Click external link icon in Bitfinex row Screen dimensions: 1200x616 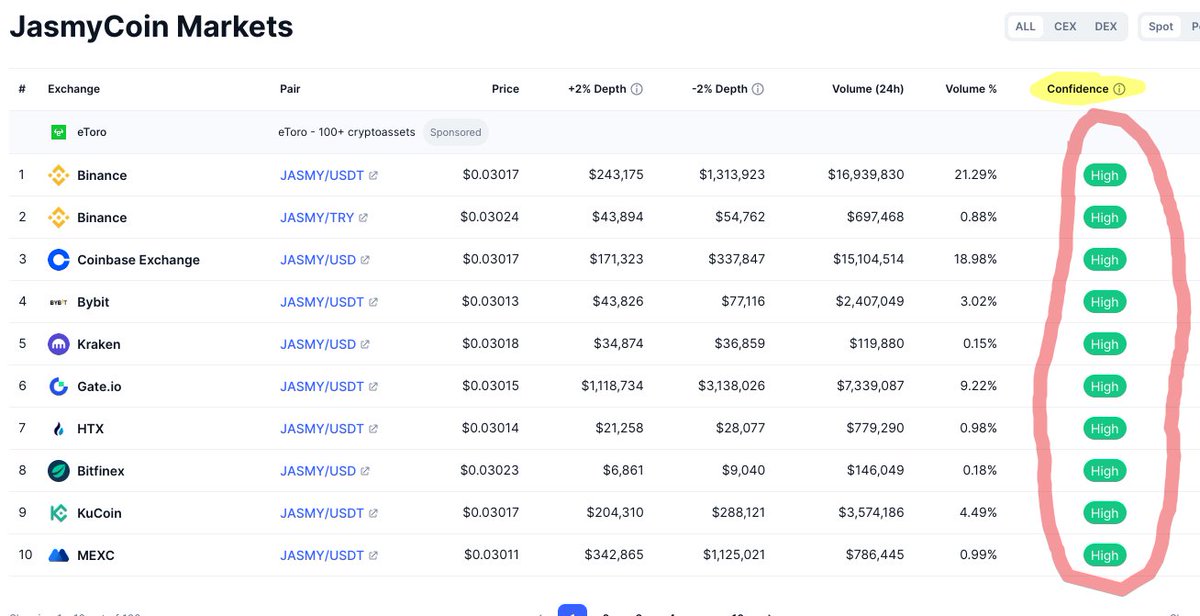pos(366,471)
